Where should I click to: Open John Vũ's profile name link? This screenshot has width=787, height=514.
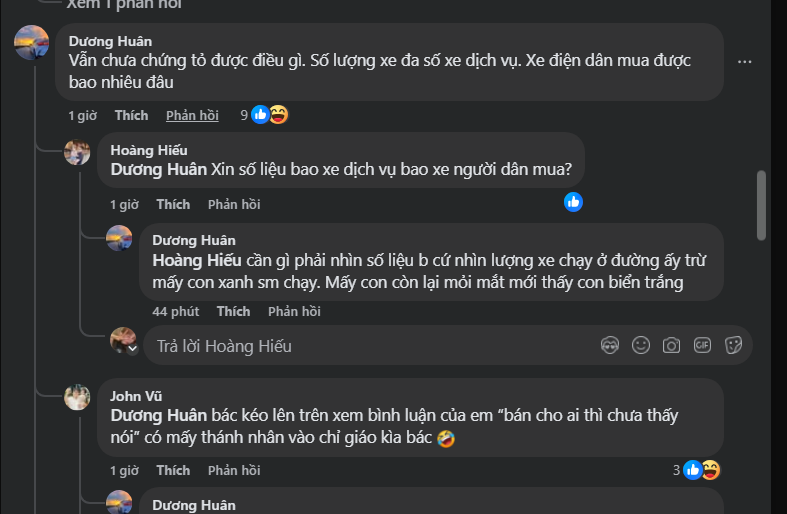tap(136, 396)
